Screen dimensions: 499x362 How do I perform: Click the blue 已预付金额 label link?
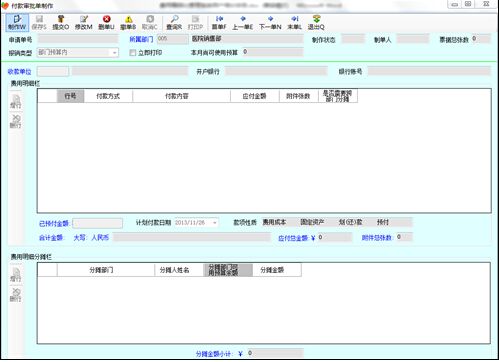point(55,223)
